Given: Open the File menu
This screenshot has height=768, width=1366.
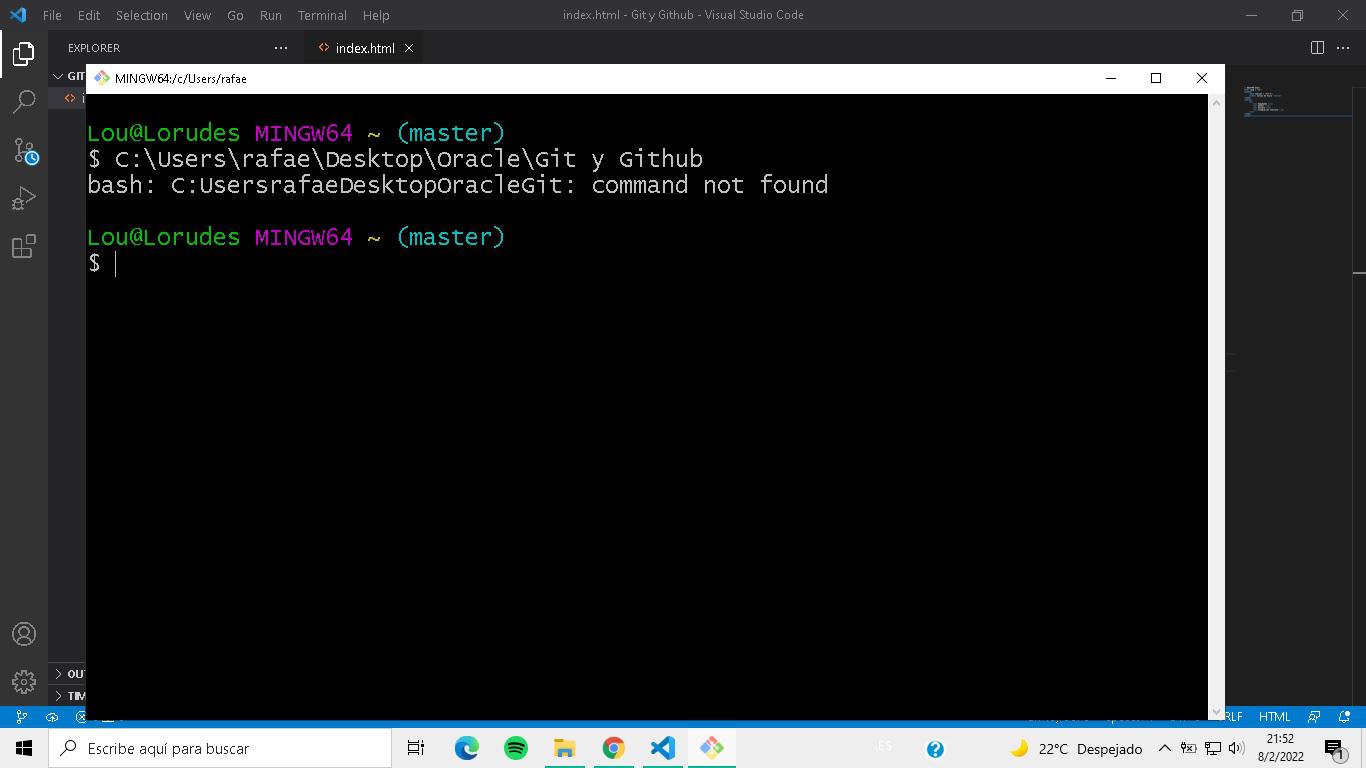Looking at the screenshot, I should [x=52, y=15].
